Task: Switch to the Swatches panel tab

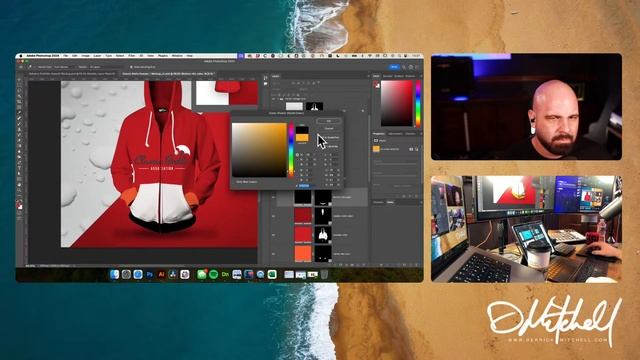Action: pyautogui.click(x=387, y=76)
